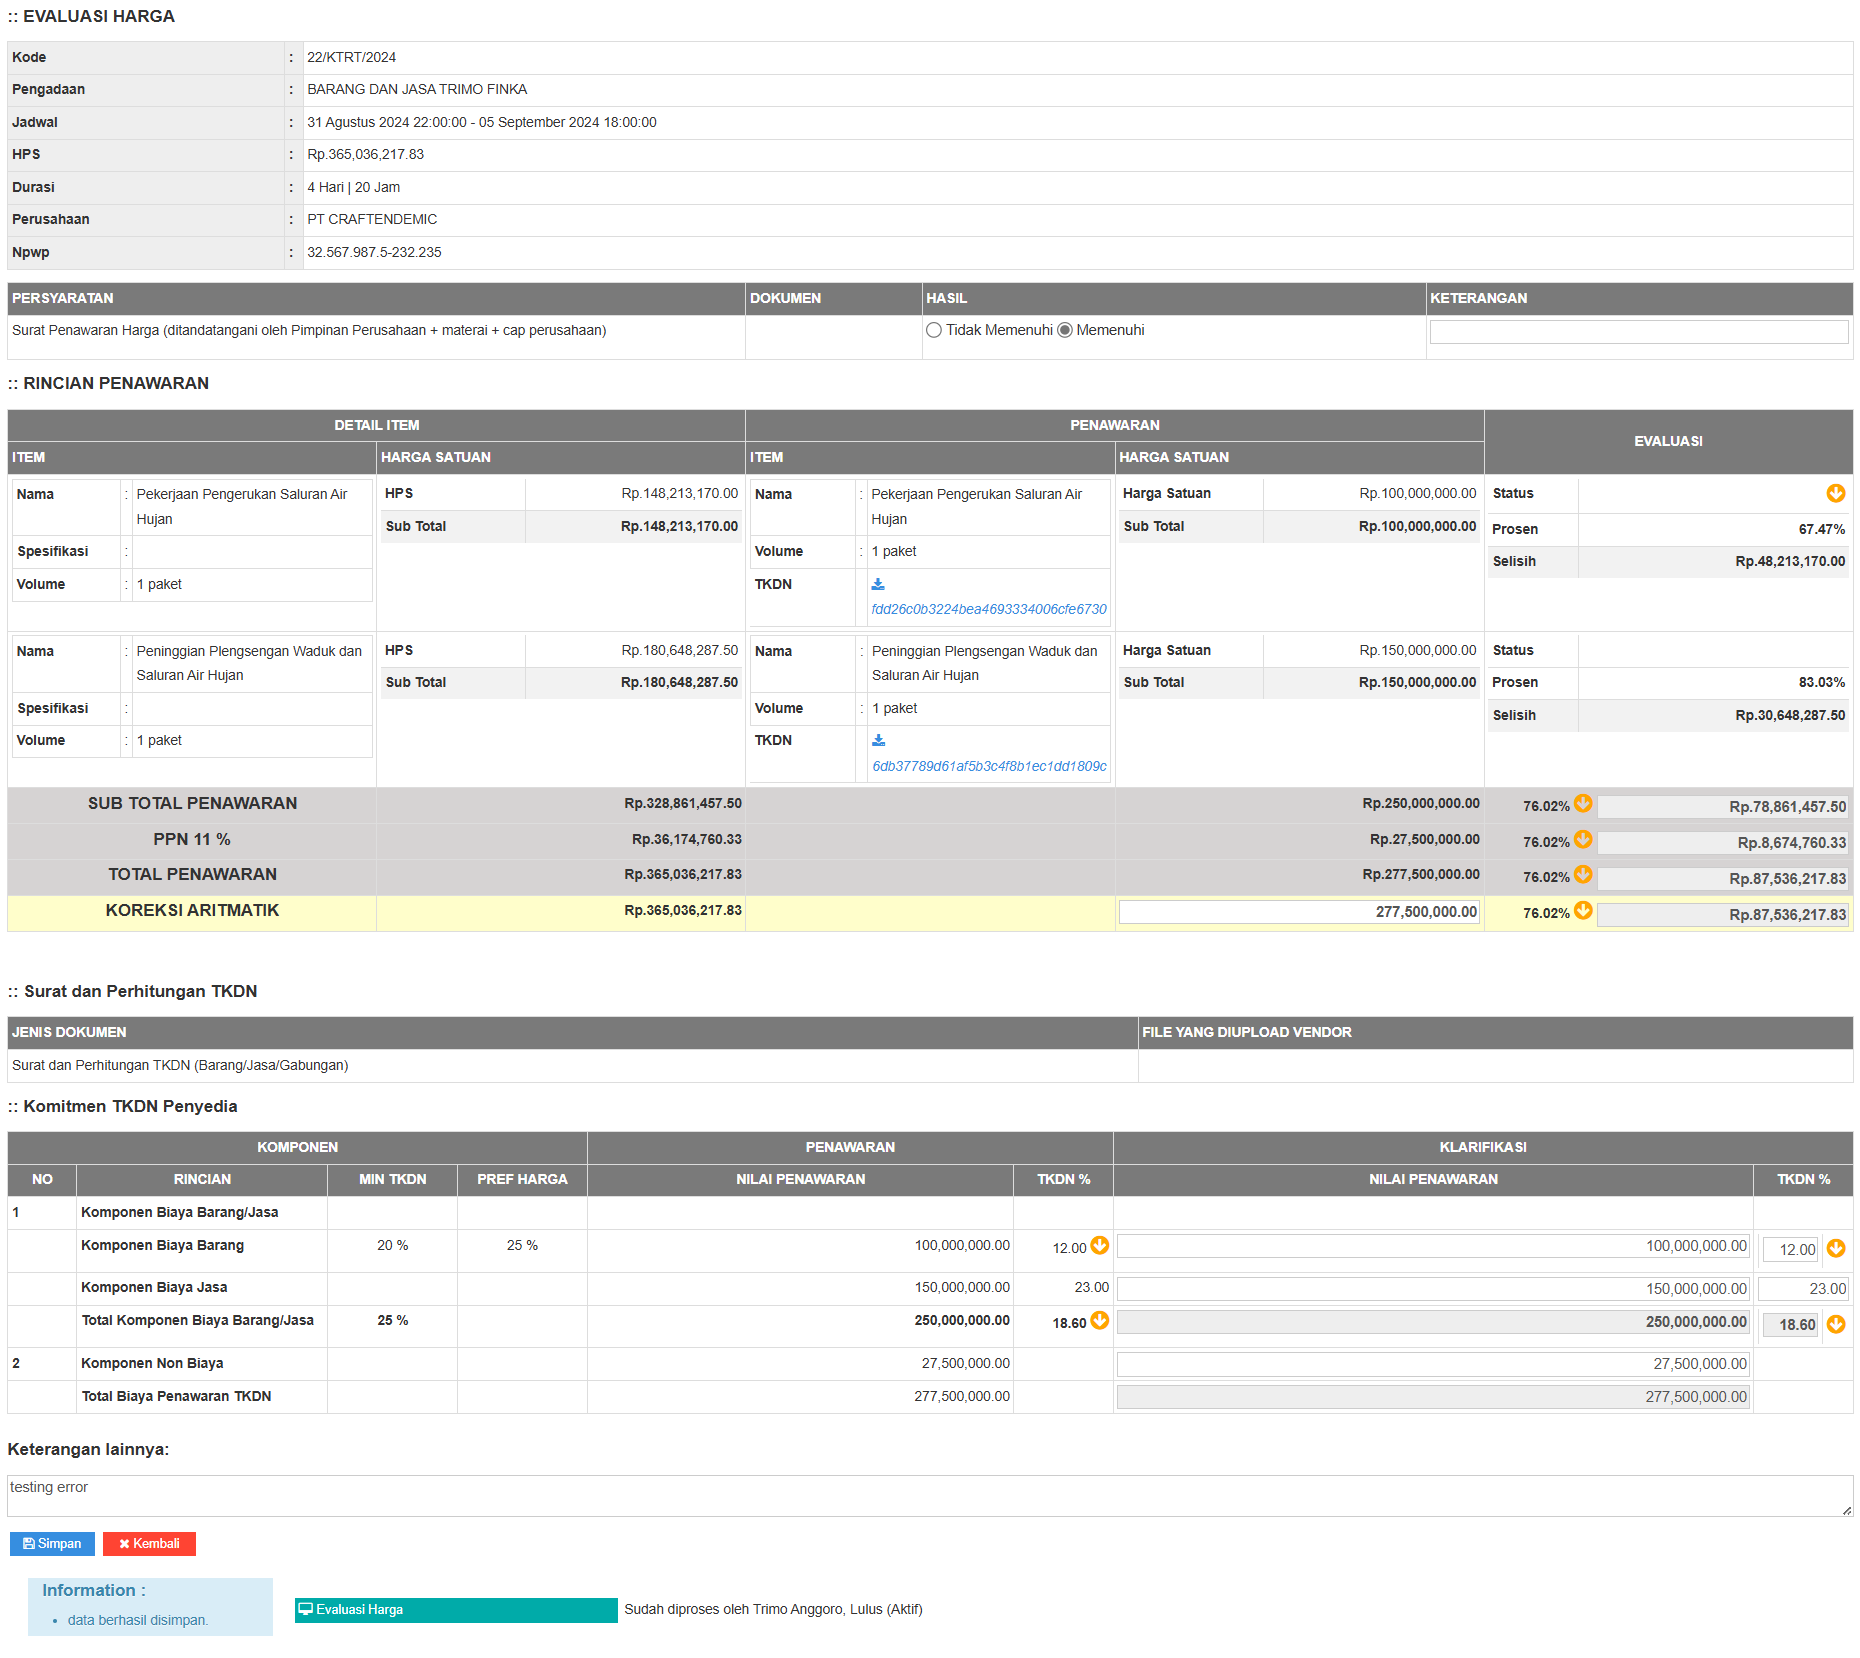Click orange arrow next to klarifikasi TKDN 12.00 field
Viewport: 1860px width, 1658px height.
coord(1836,1248)
